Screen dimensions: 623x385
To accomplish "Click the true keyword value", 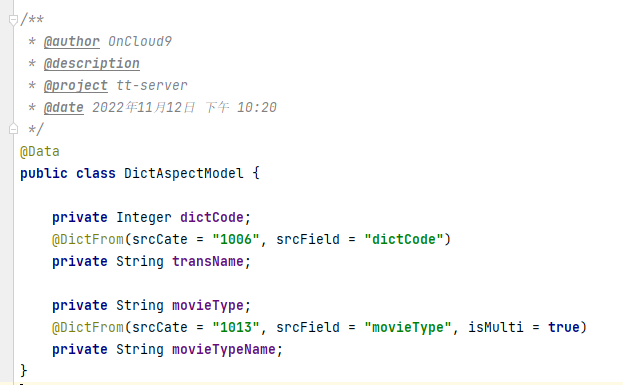I will (x=563, y=327).
